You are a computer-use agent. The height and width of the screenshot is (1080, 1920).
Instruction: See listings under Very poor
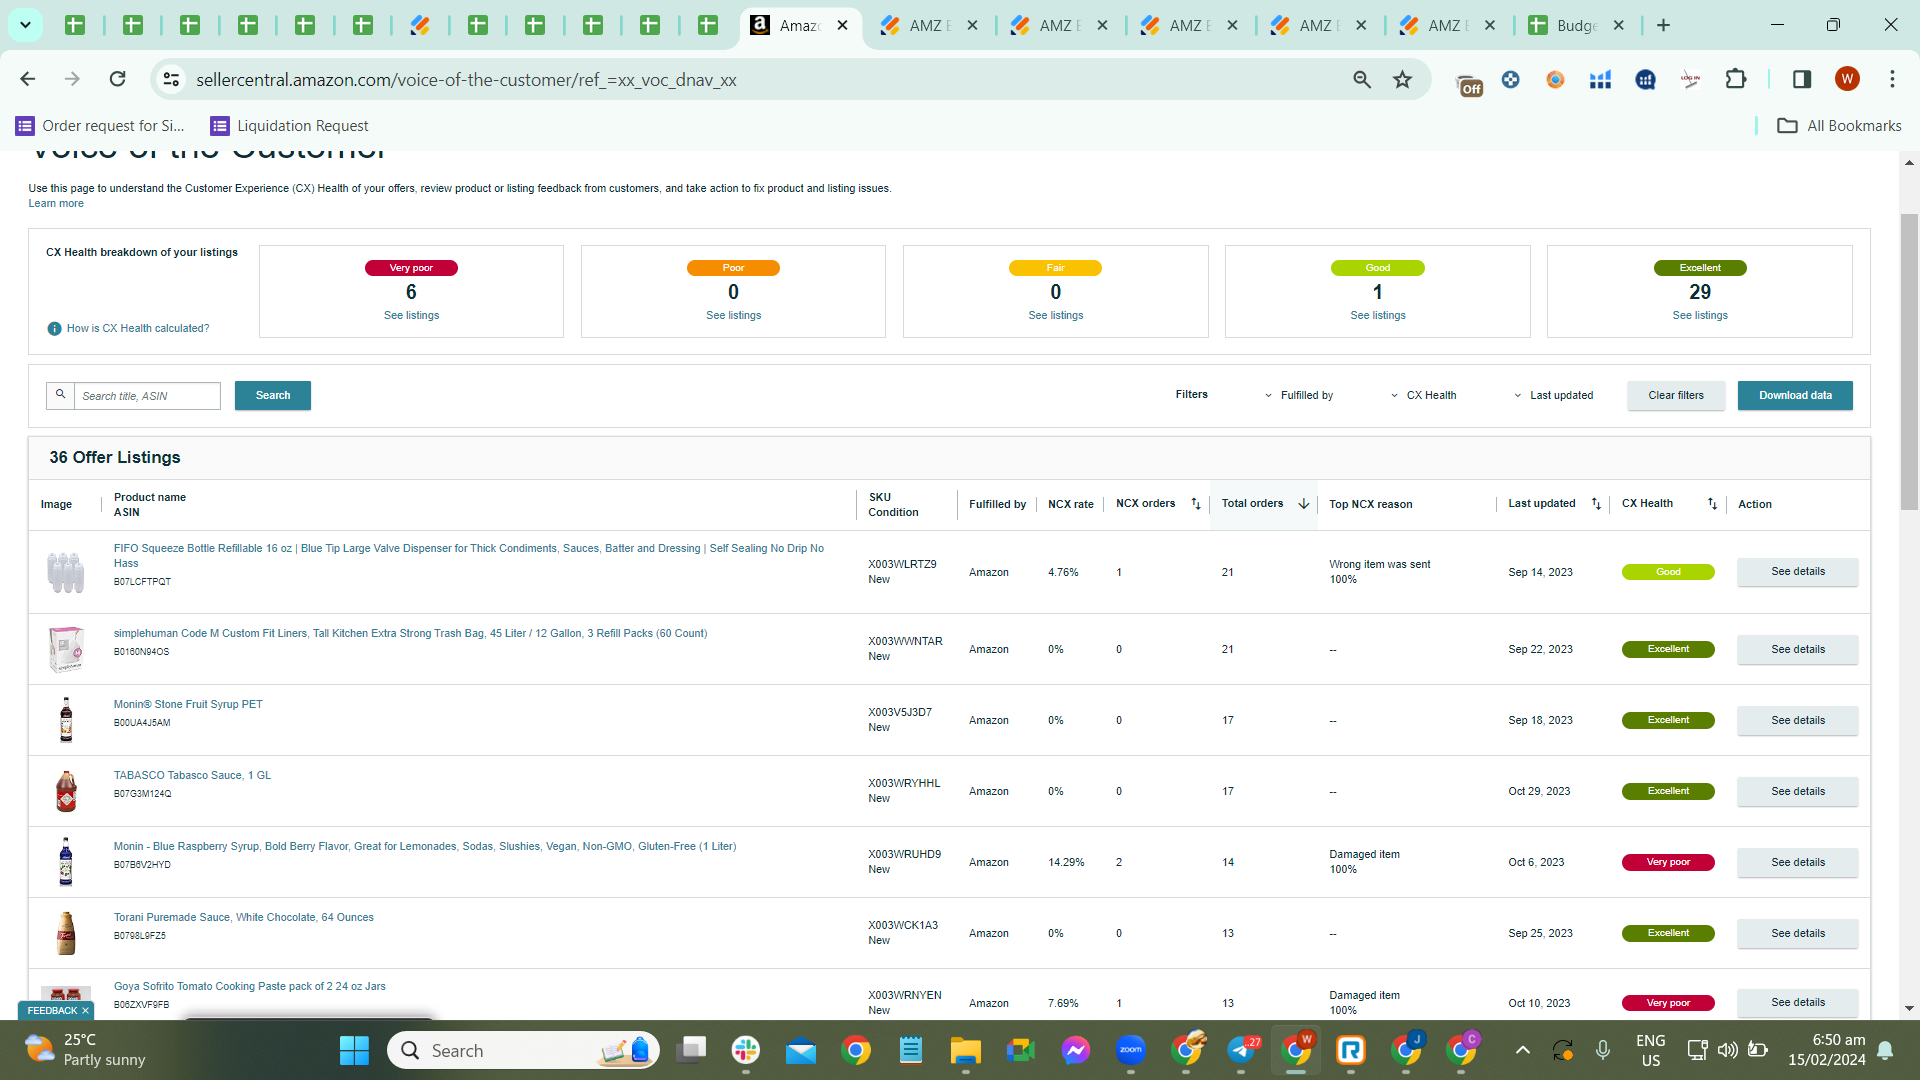pos(411,316)
